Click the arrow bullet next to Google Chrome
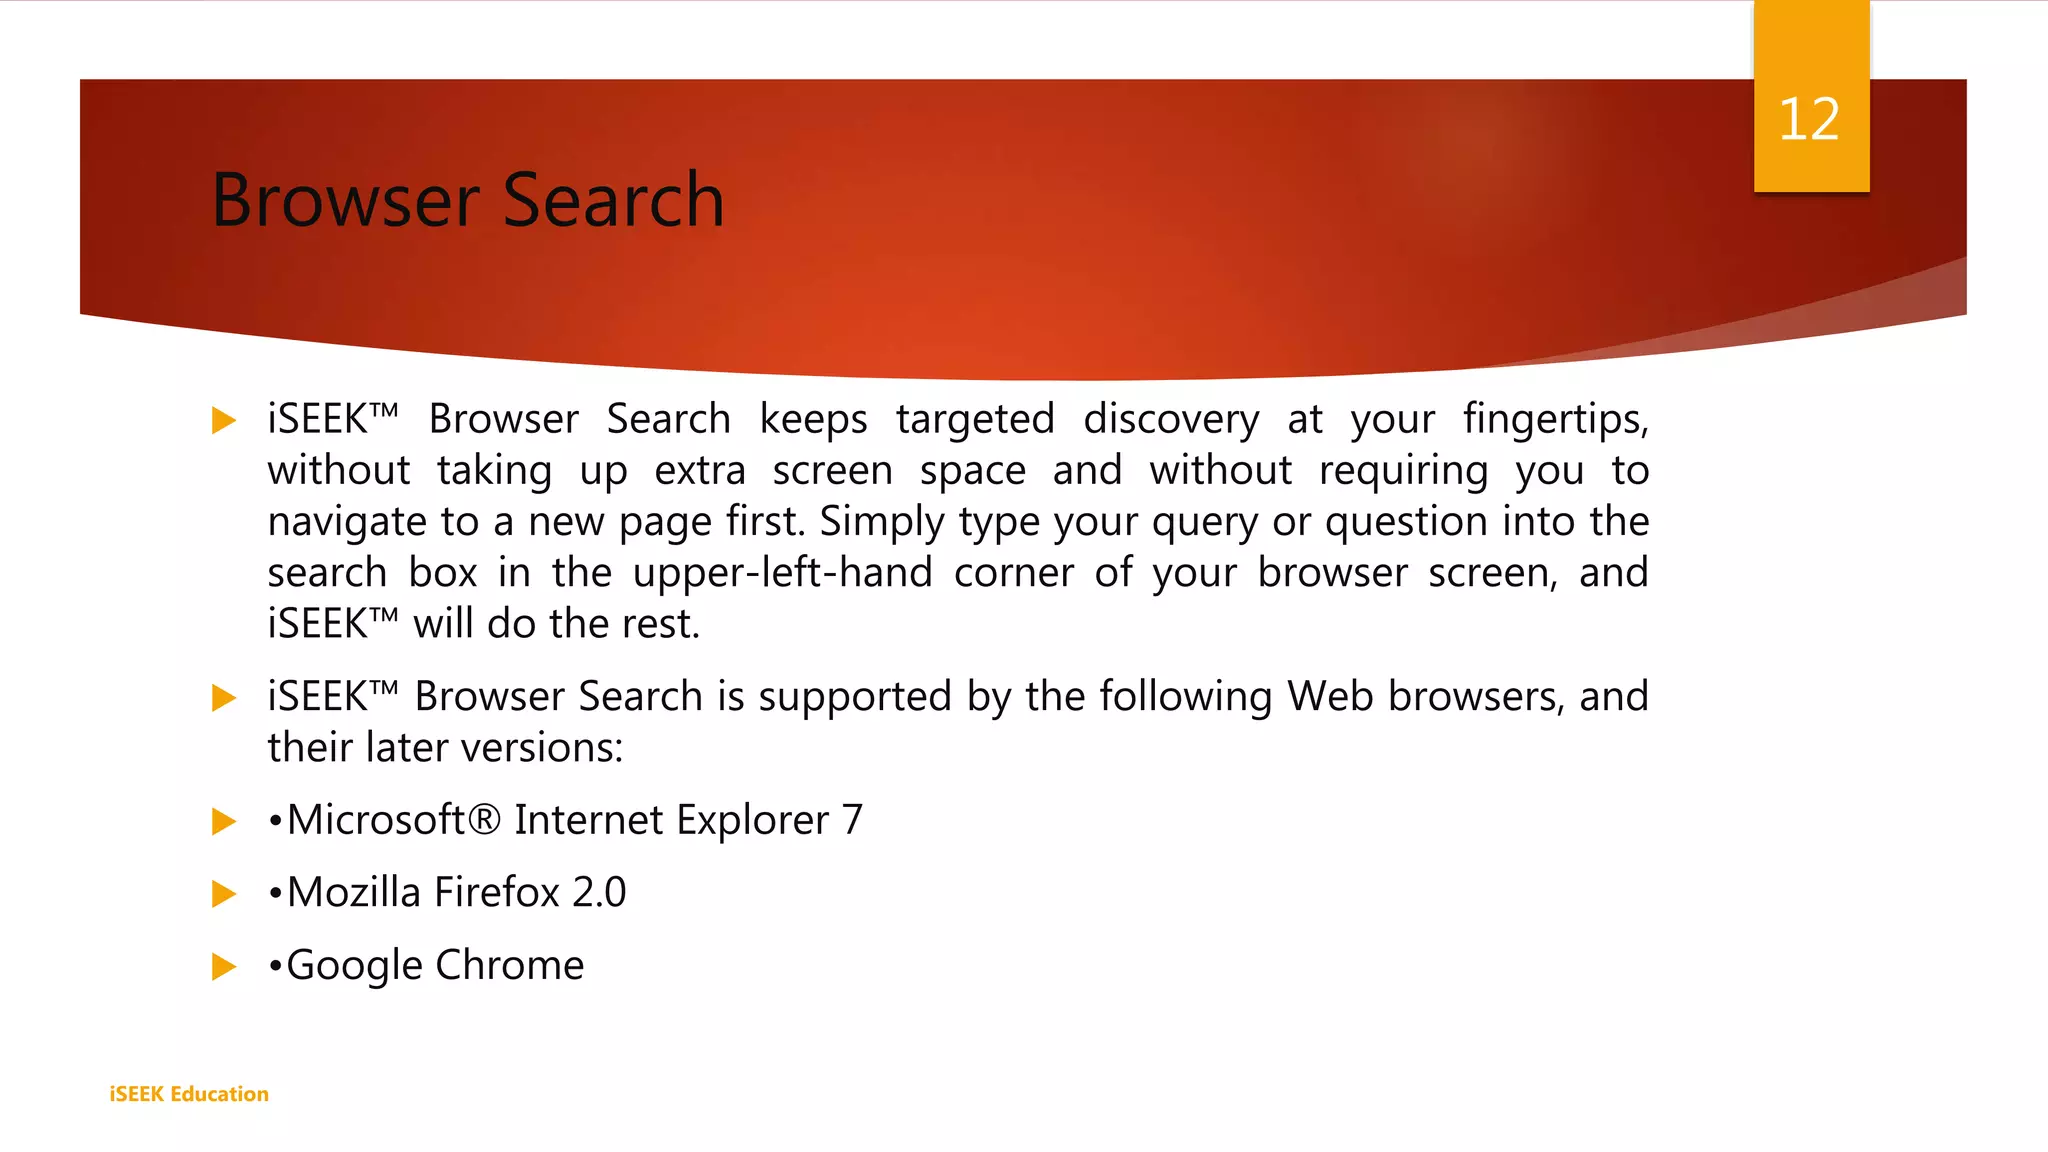Image resolution: width=2048 pixels, height=1152 pixels. (x=224, y=966)
